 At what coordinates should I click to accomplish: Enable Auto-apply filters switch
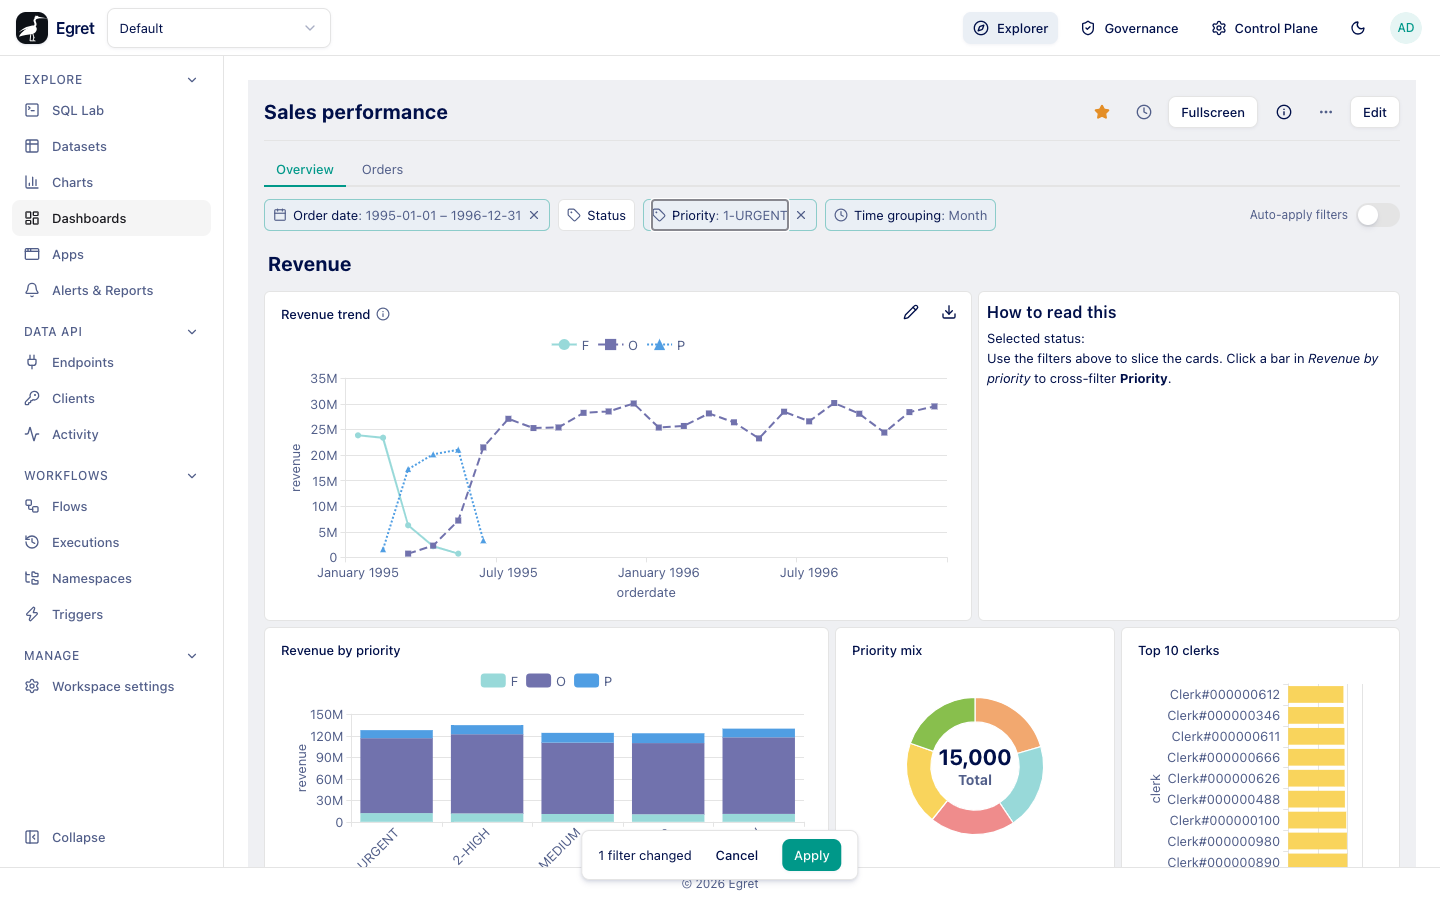tap(1378, 215)
